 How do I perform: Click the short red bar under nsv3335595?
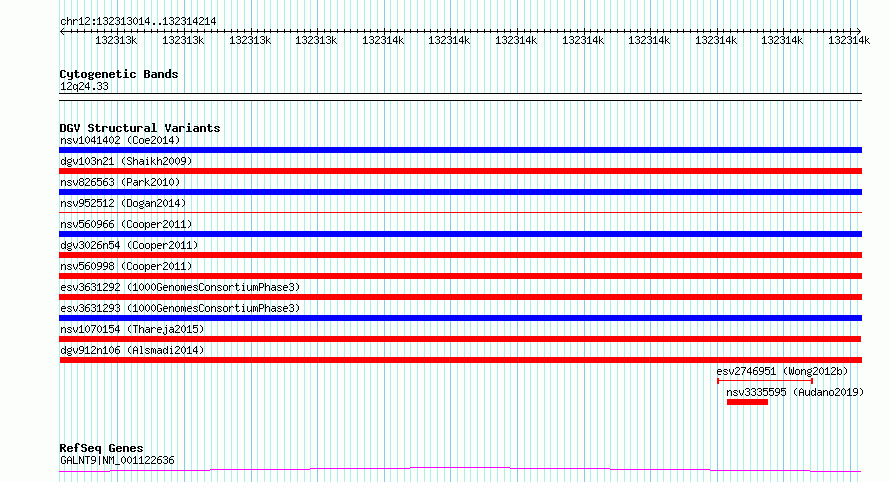748,402
